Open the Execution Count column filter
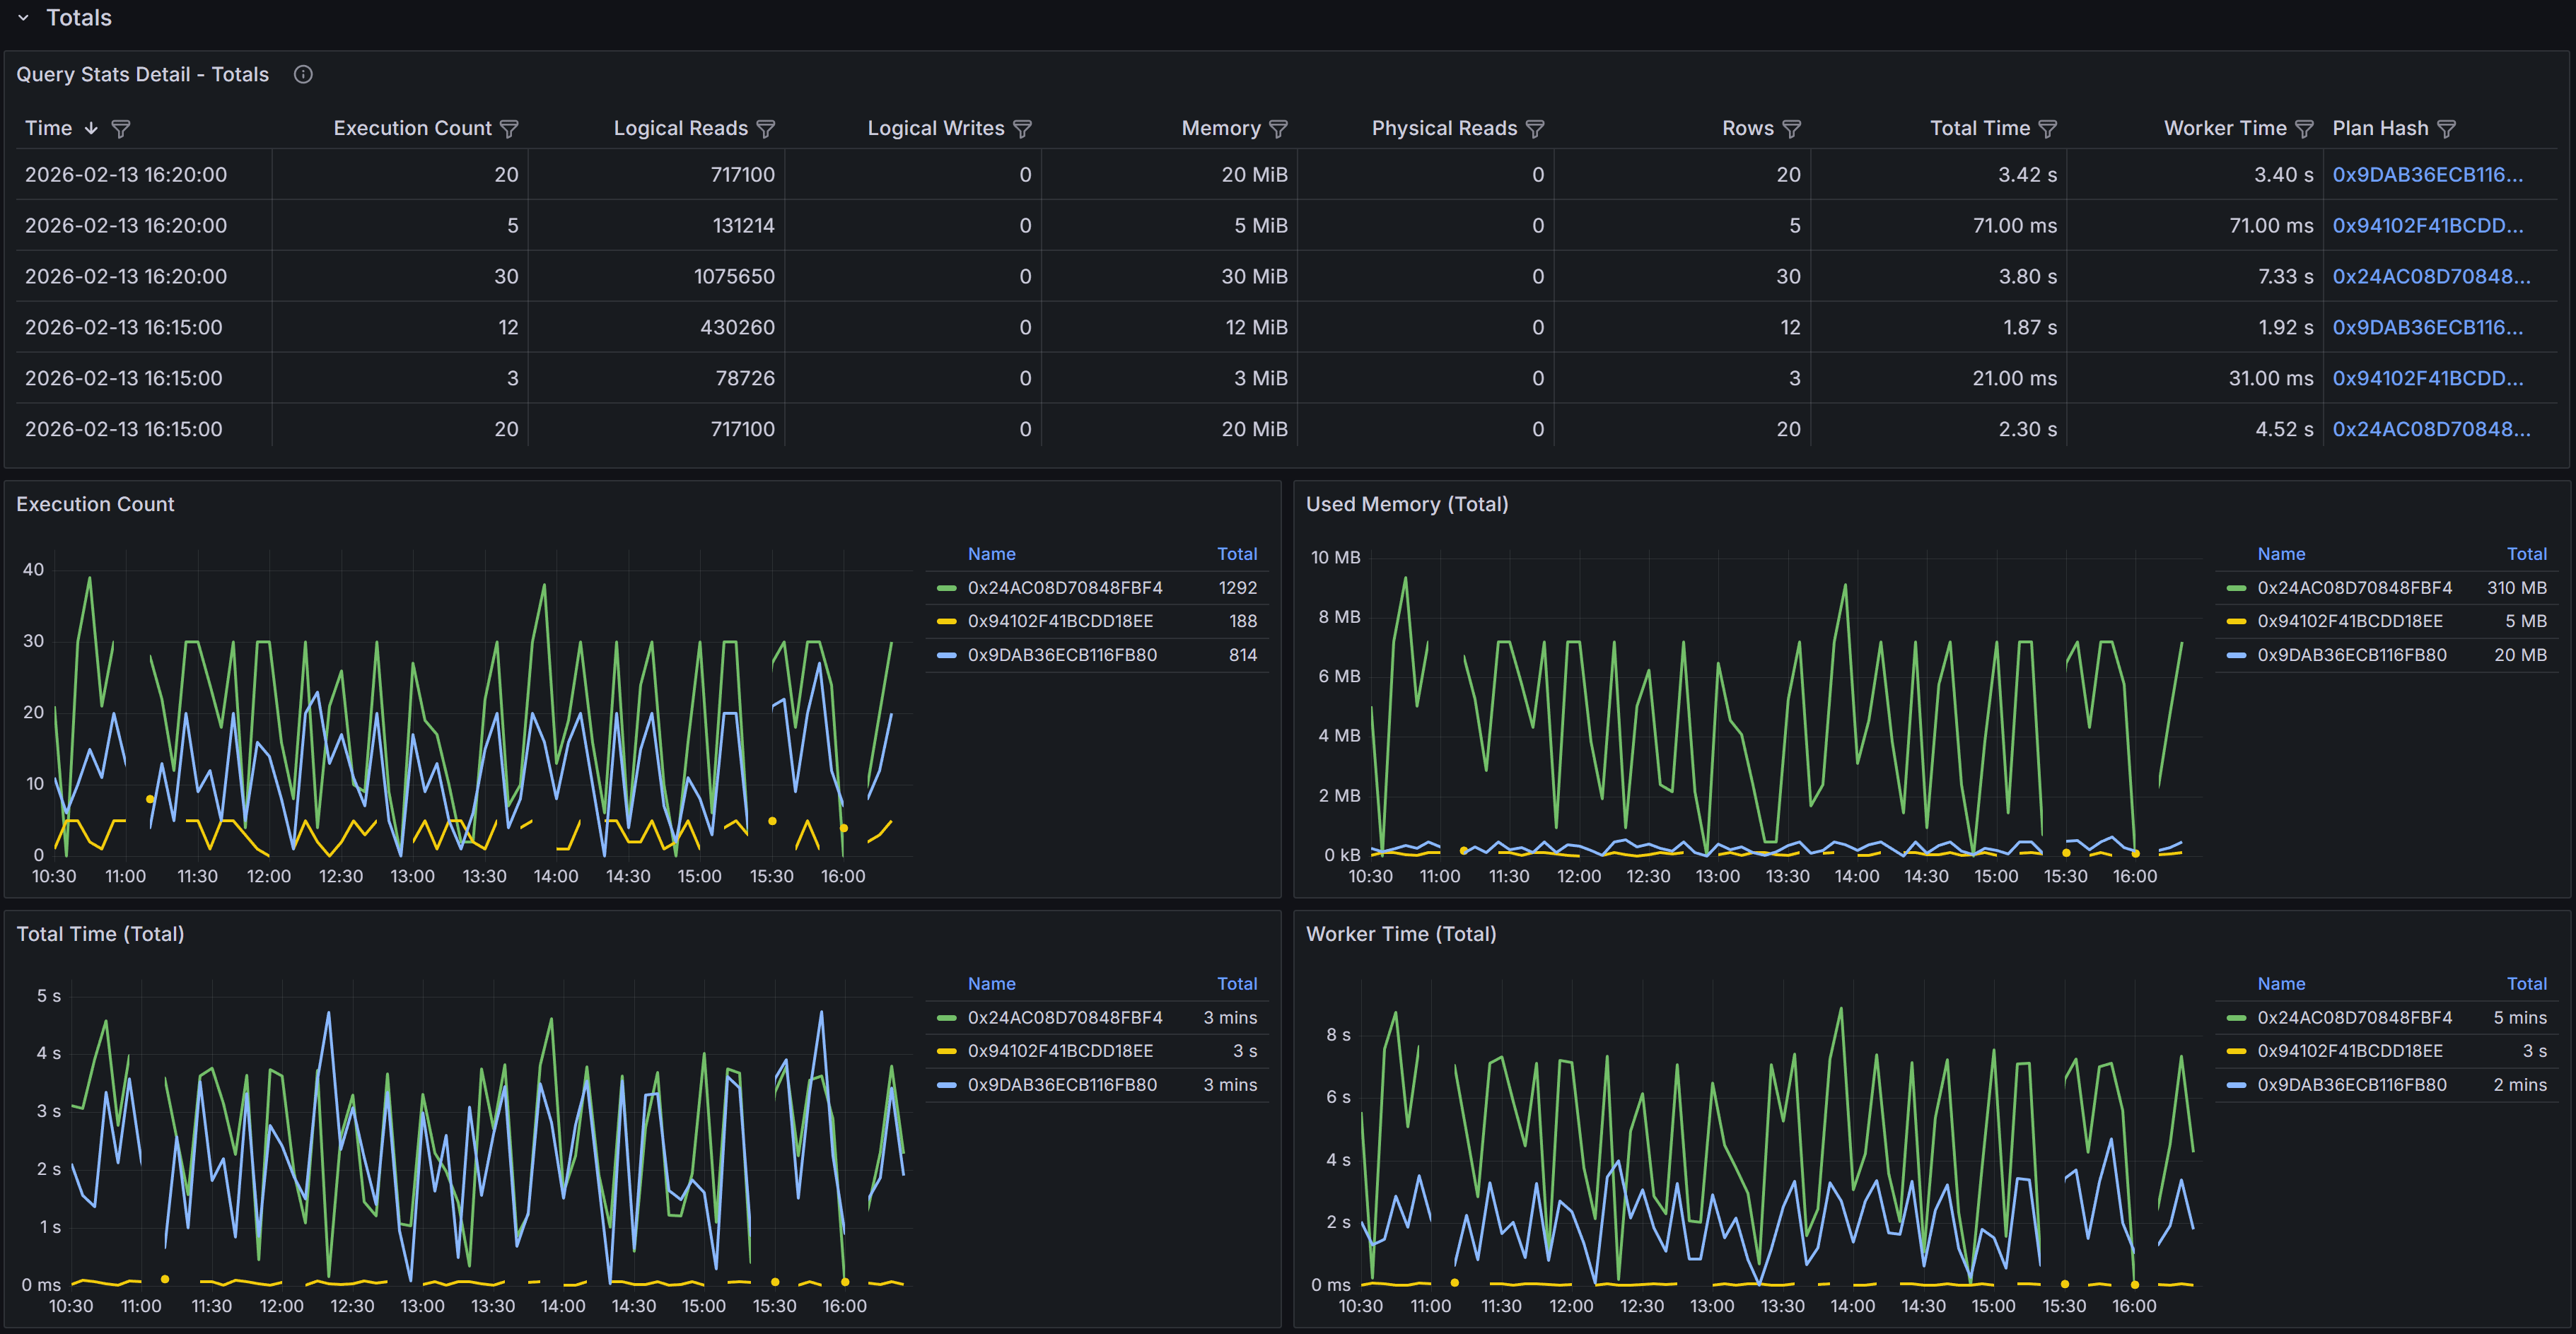 pos(509,128)
